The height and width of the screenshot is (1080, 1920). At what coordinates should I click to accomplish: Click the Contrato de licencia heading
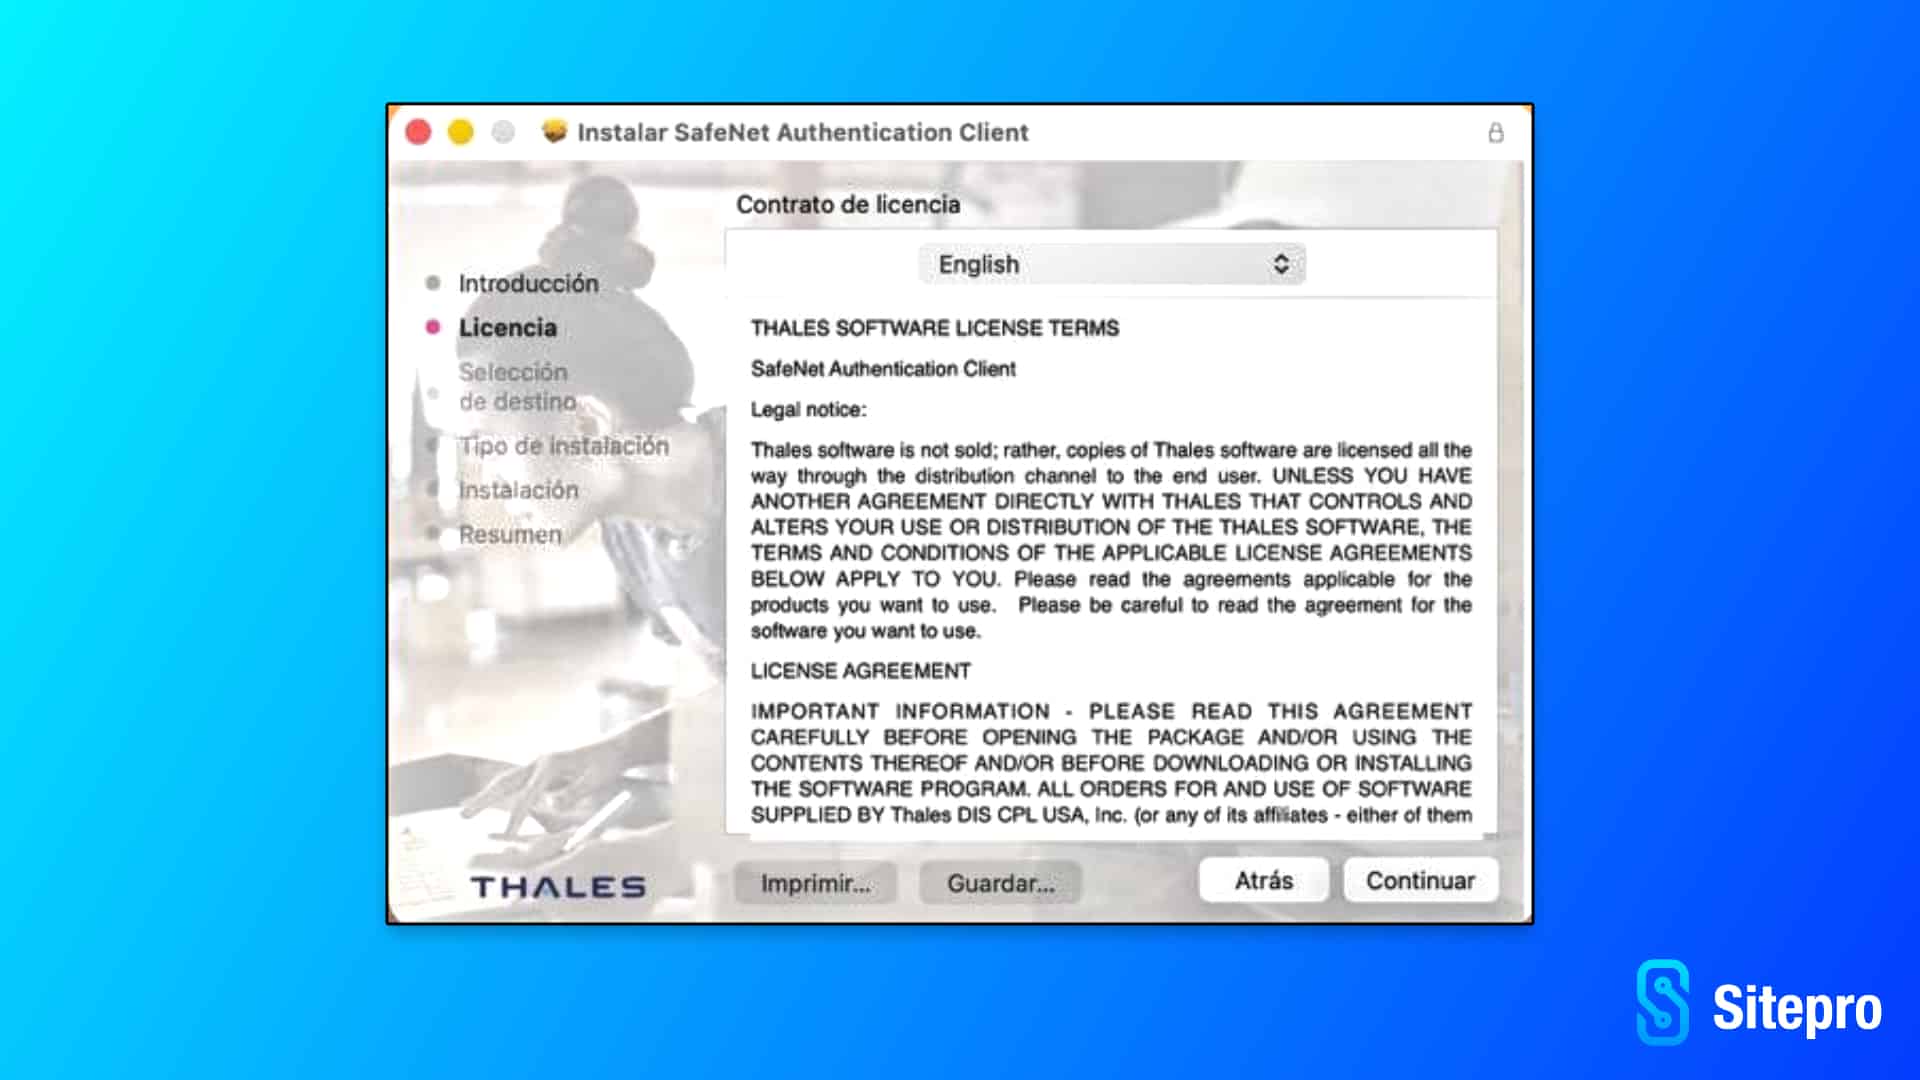848,204
